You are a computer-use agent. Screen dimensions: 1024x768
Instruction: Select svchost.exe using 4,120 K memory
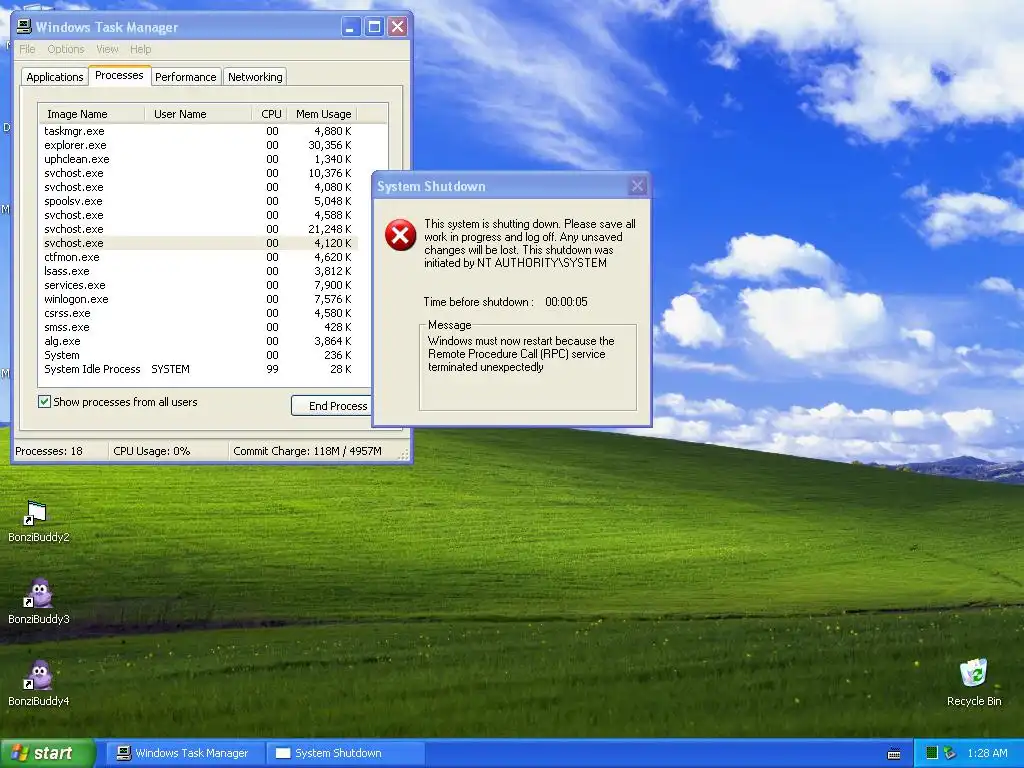(x=198, y=243)
